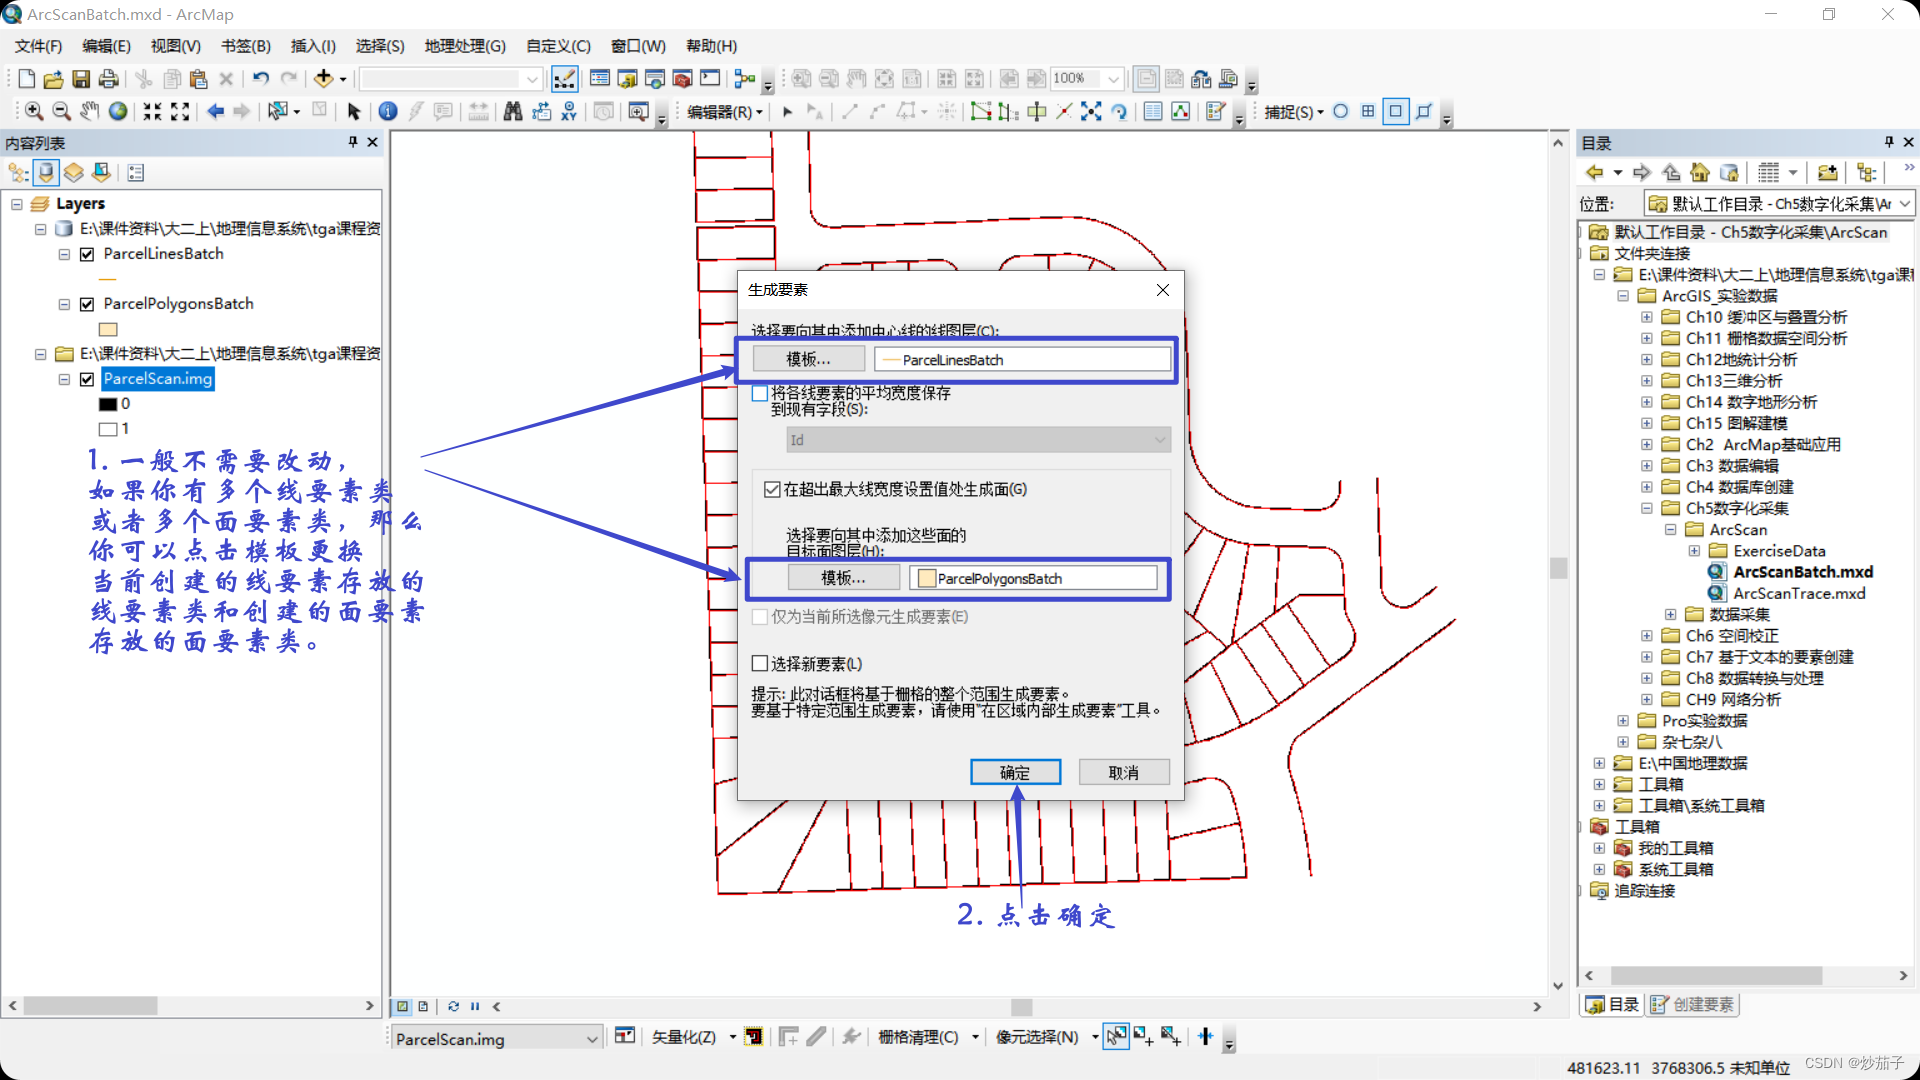Open the Catalog location dropdown
This screenshot has width=1920, height=1080.
tap(1905, 204)
